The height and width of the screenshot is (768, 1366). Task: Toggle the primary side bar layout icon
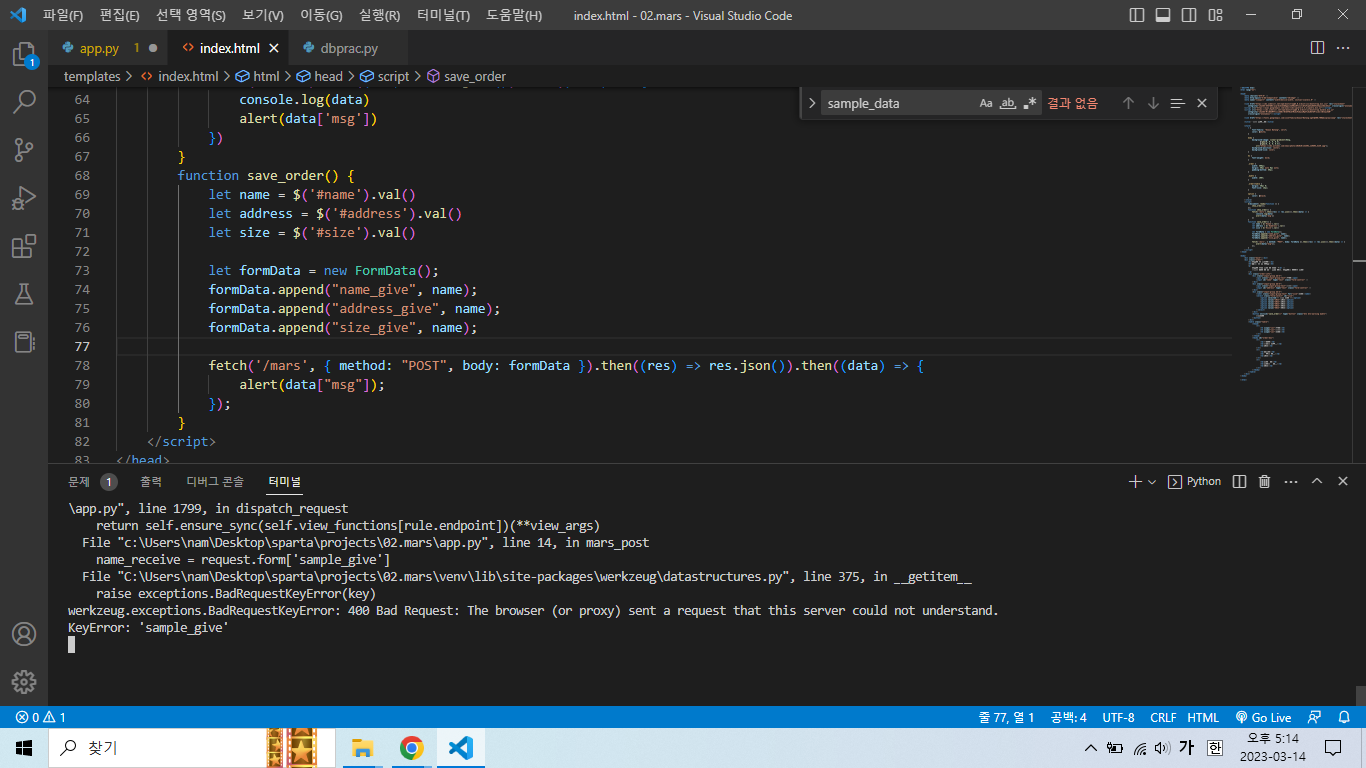(1137, 15)
